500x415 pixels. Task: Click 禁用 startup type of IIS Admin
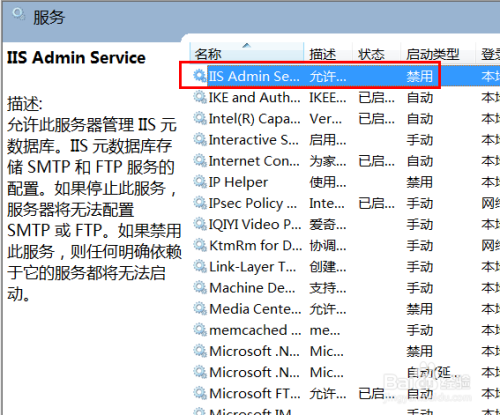coord(419,76)
